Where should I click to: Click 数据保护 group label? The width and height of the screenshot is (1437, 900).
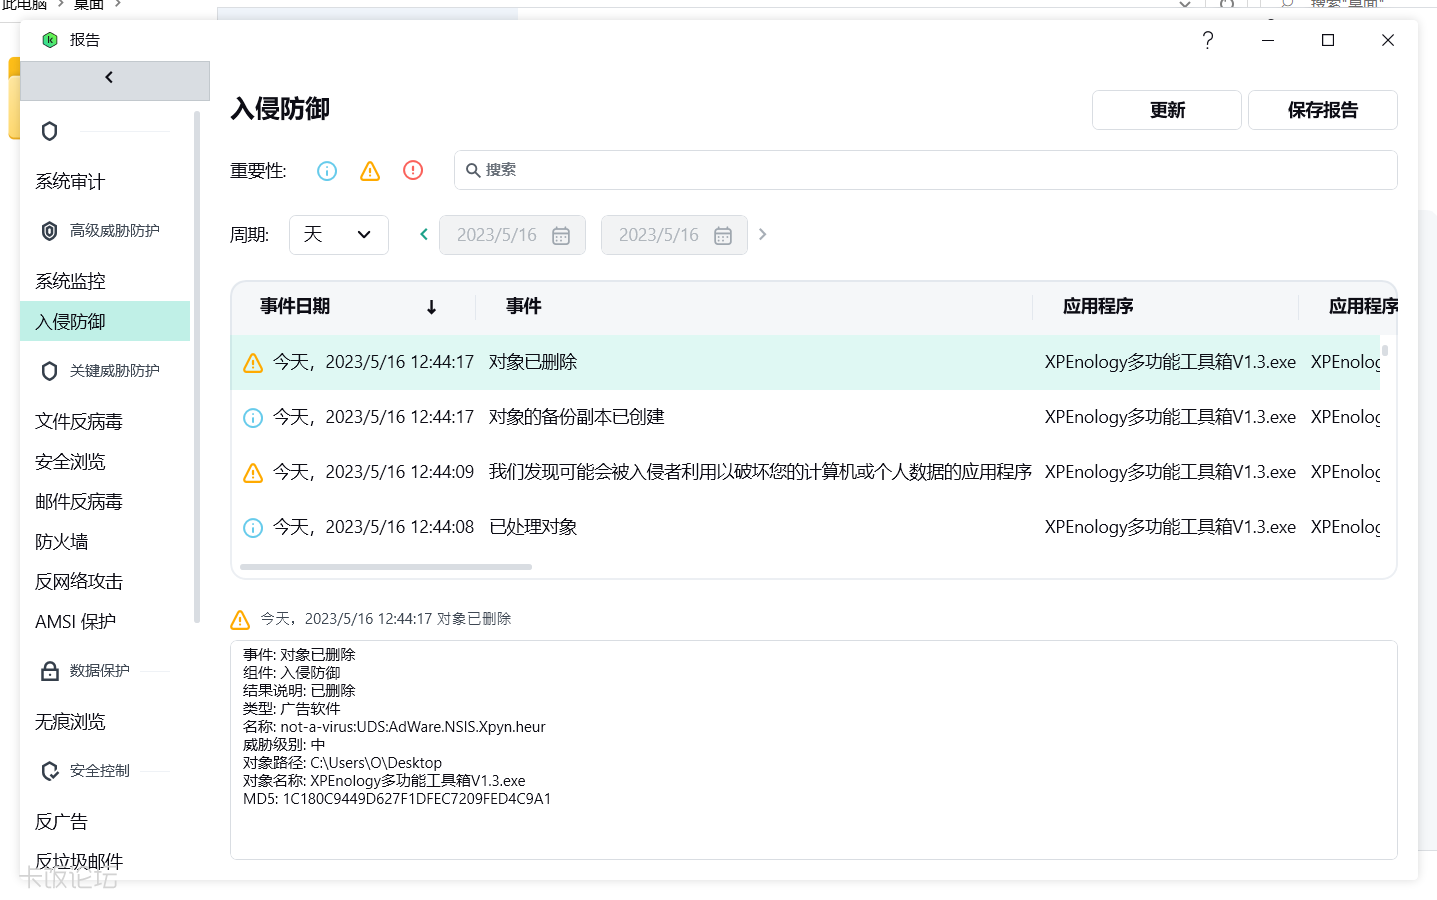(100, 671)
